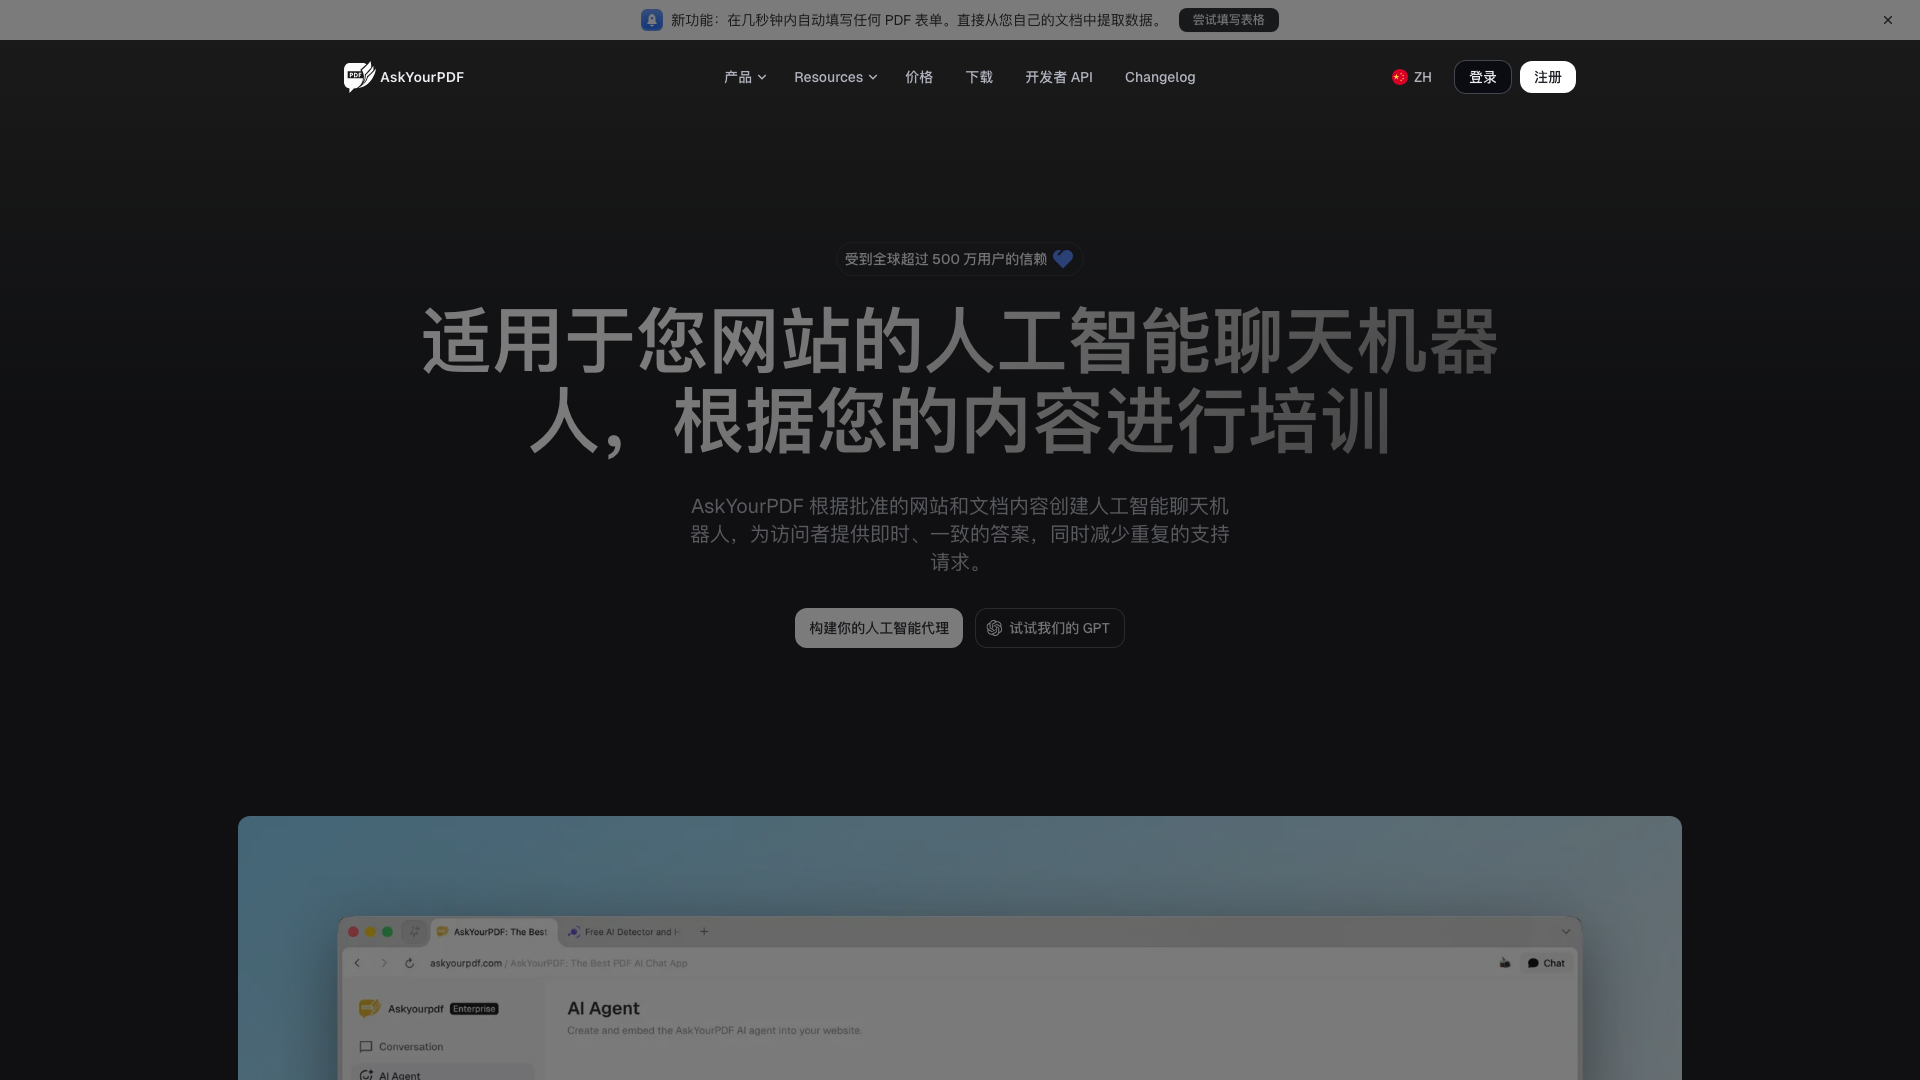The image size is (1920, 1080).
Task: Open the Changelog page
Action: pyautogui.click(x=1160, y=77)
